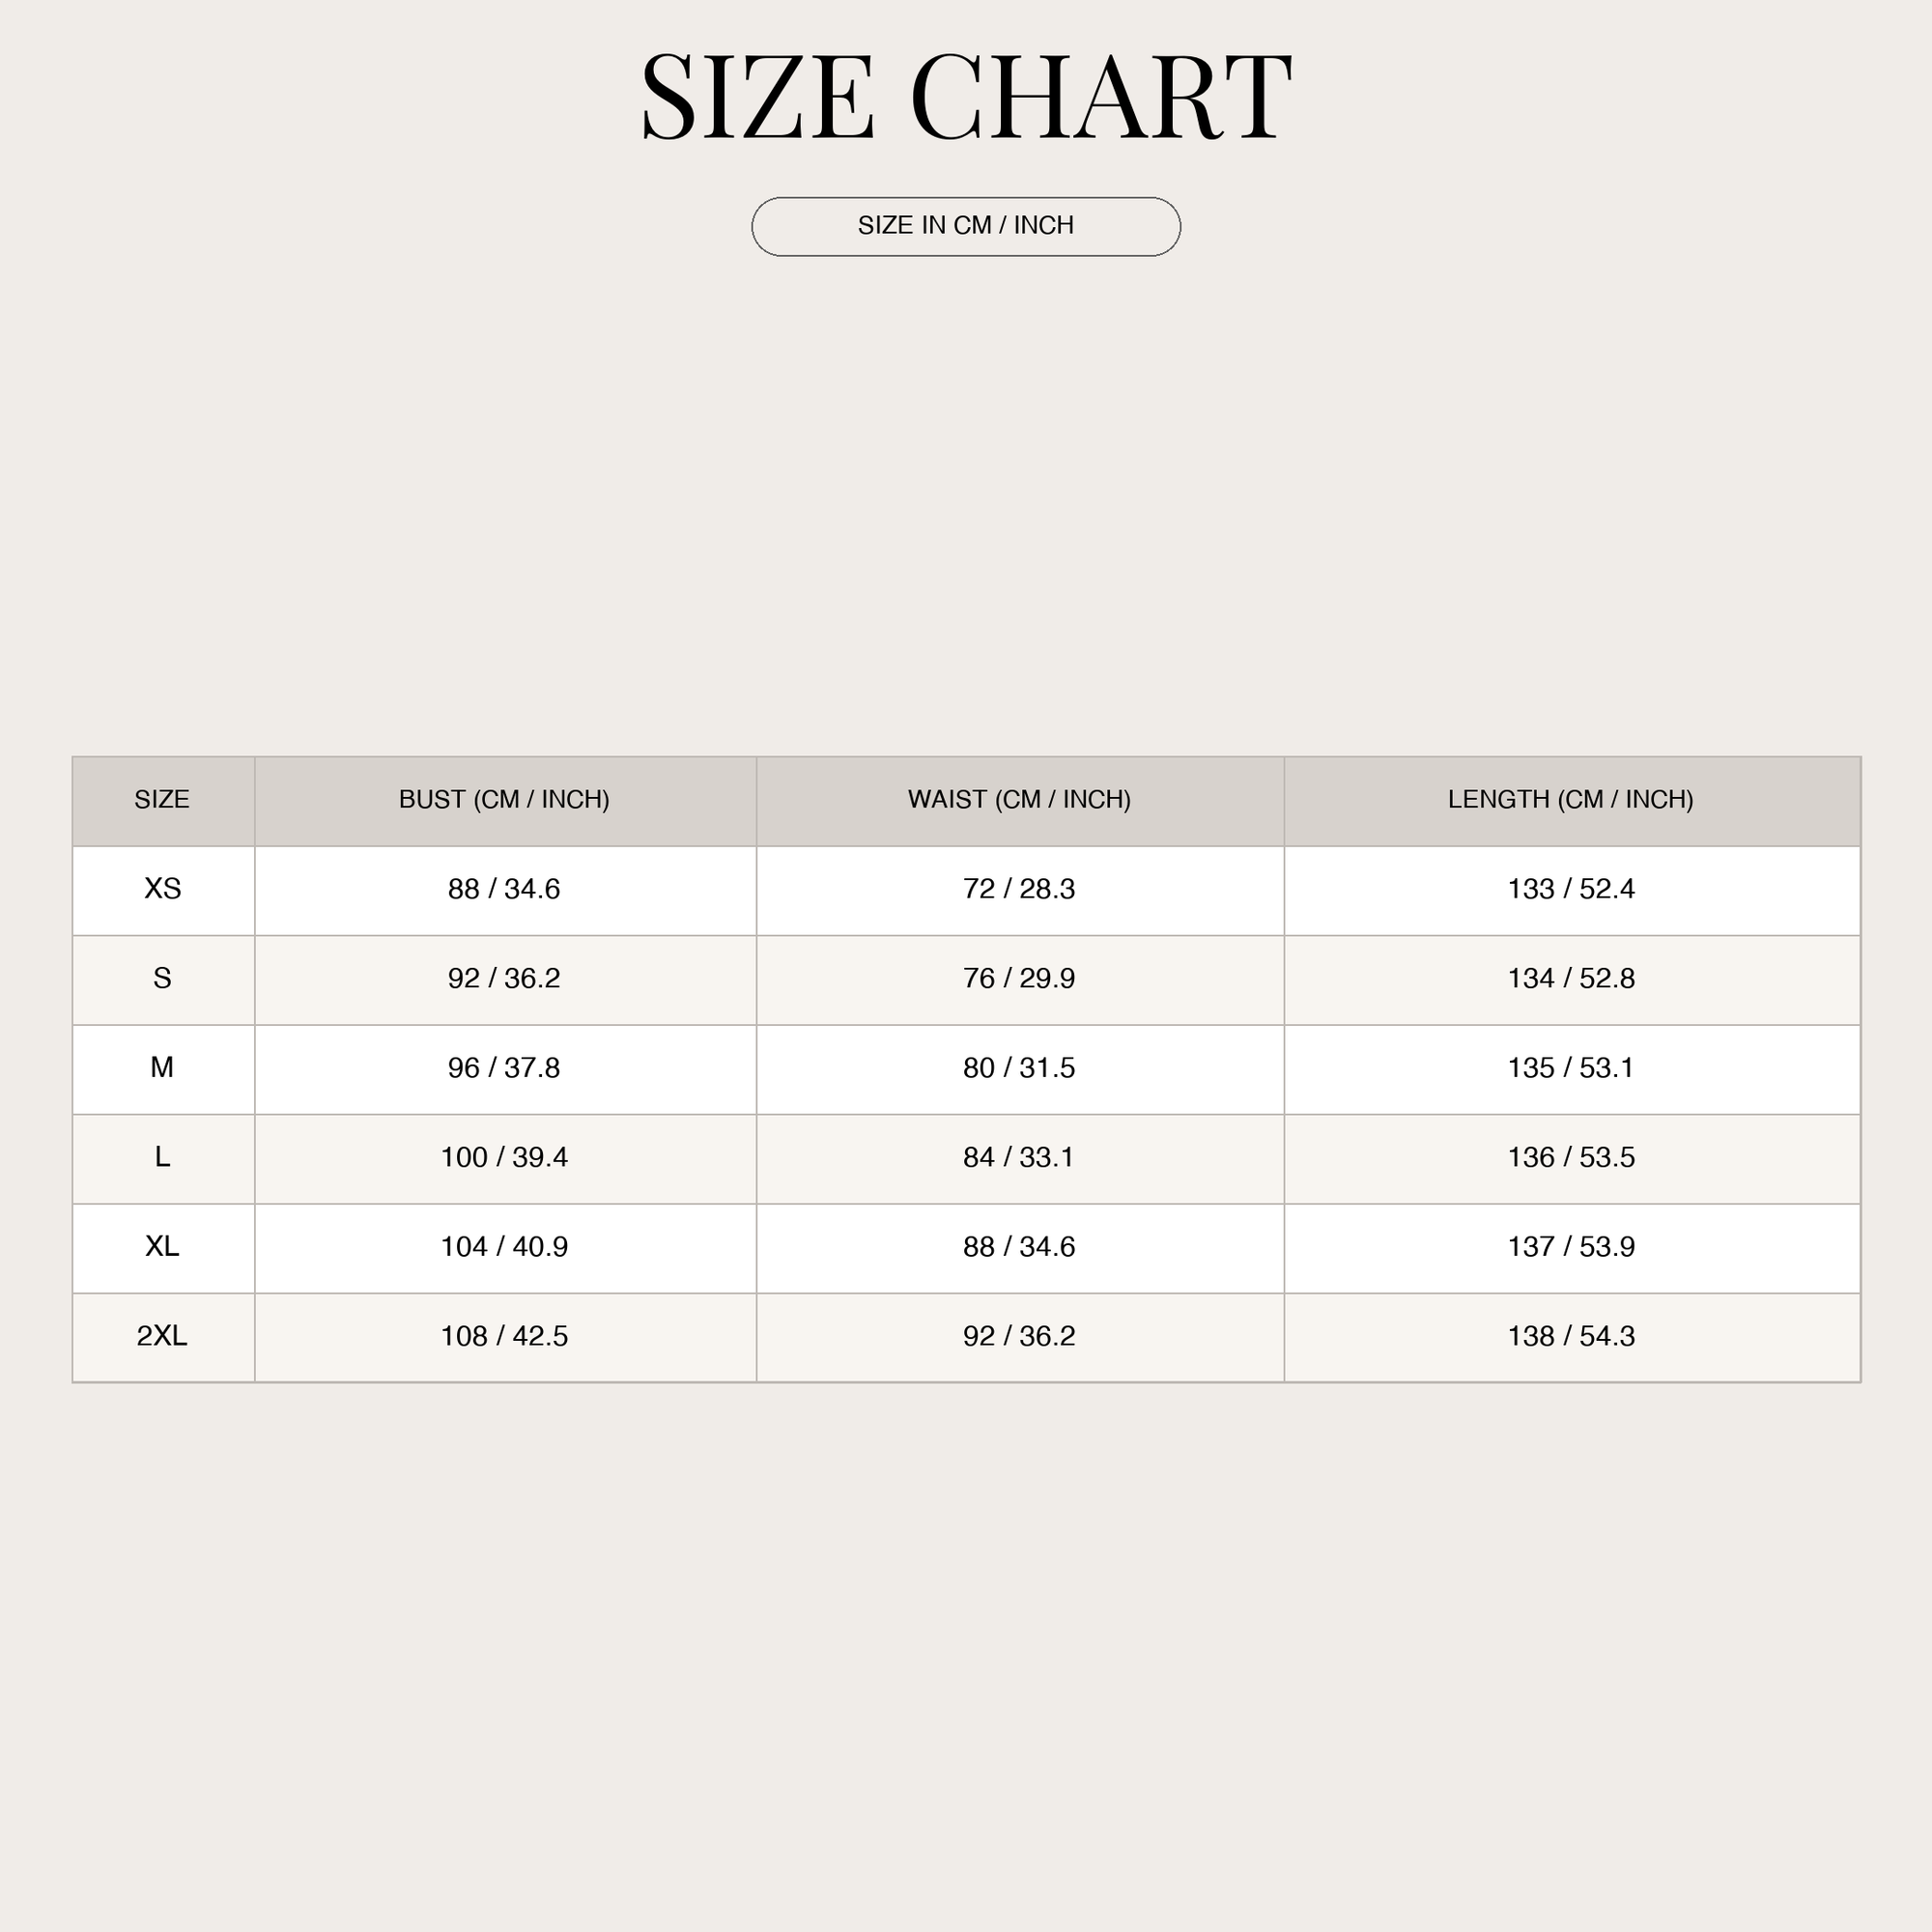Click the S size row label
1932x1932 pixels.
tap(162, 978)
